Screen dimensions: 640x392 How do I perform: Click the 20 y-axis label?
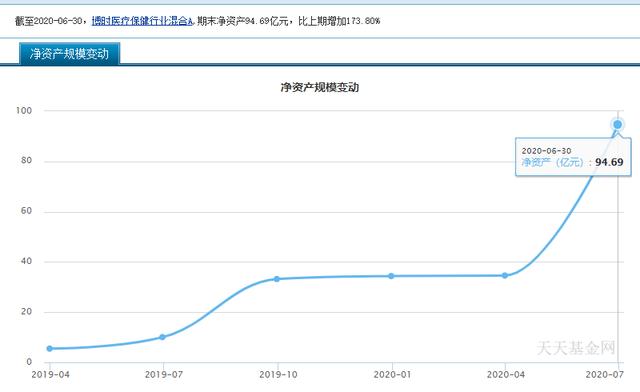[26, 312]
